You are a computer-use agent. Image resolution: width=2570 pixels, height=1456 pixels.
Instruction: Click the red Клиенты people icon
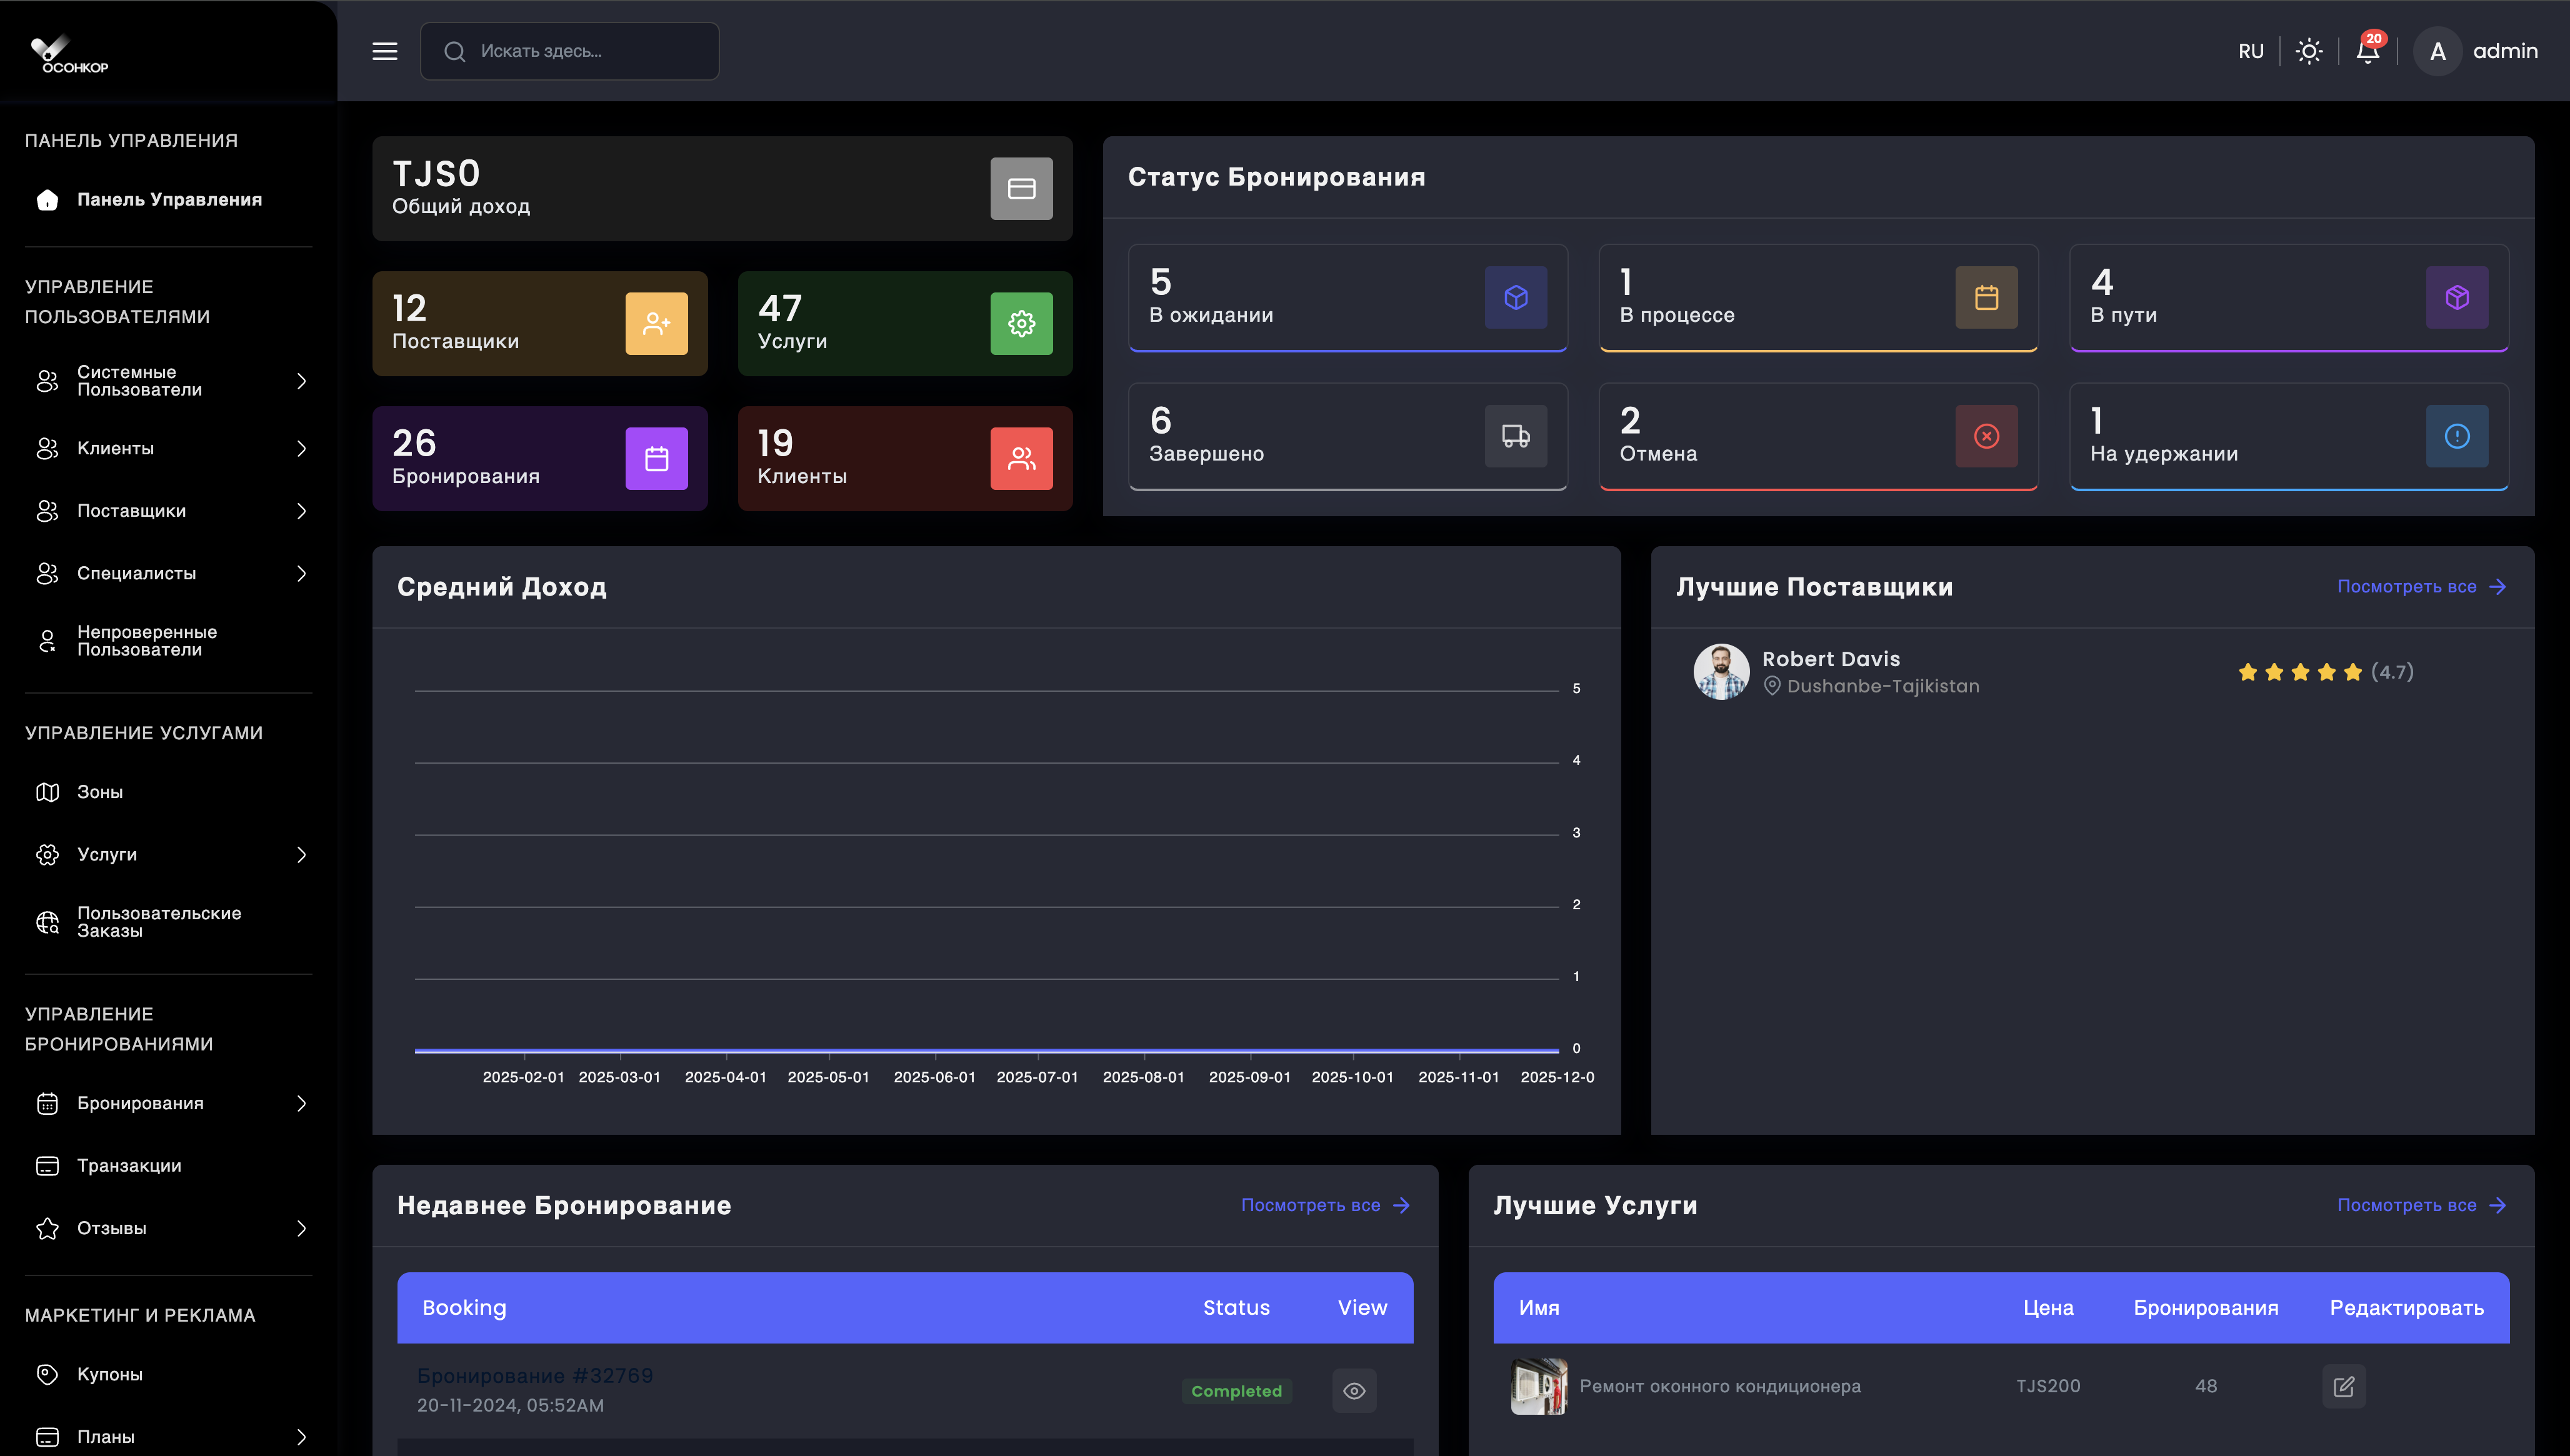point(1021,458)
